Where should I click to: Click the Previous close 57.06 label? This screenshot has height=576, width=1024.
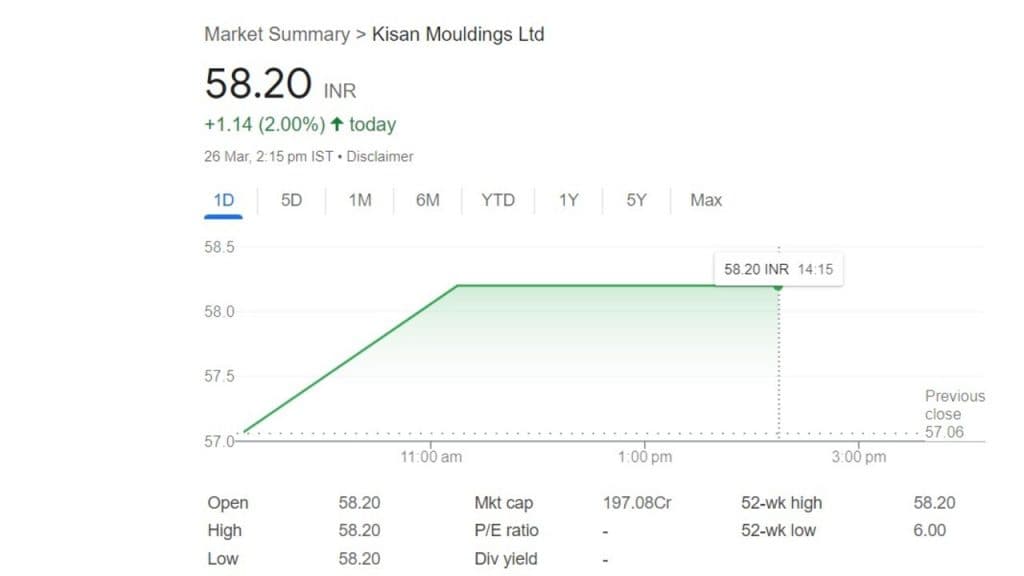[x=954, y=414]
